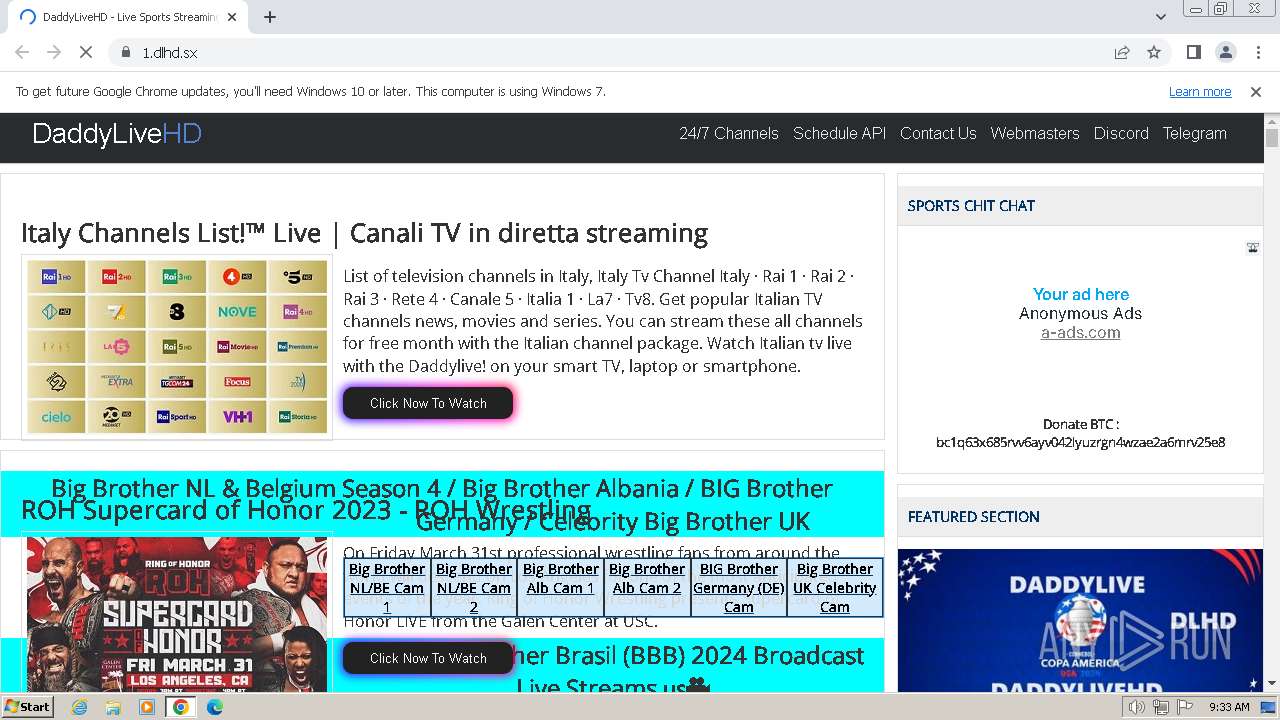Expand the tab search chevron
The width and height of the screenshot is (1280, 720).
[x=1160, y=17]
